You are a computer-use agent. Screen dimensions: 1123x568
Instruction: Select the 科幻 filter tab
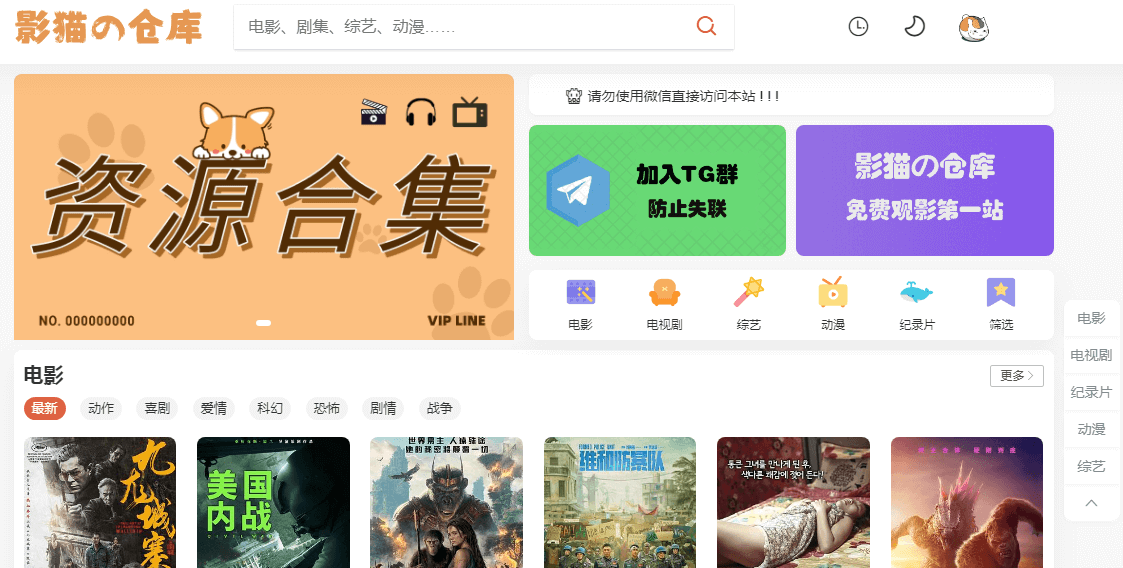tap(270, 408)
